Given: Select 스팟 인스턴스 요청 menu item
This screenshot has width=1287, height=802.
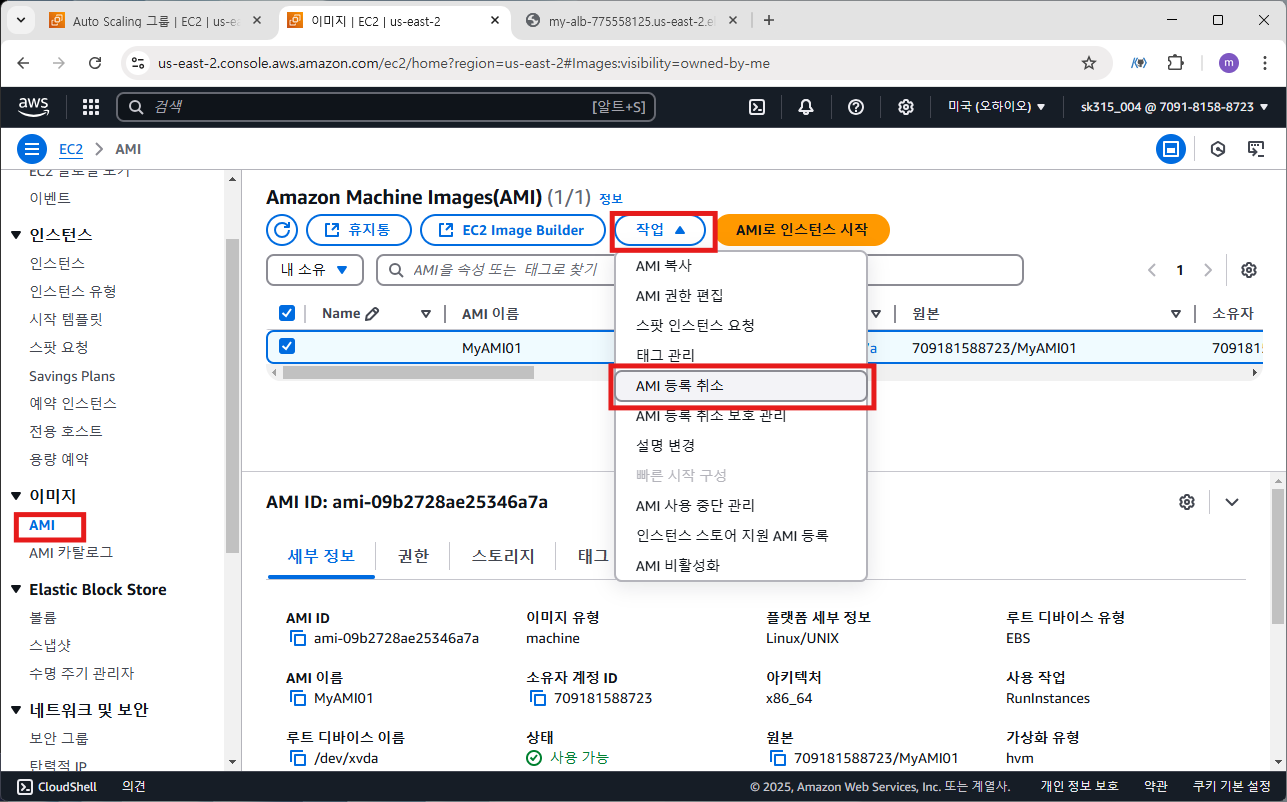Looking at the screenshot, I should pos(740,326).
